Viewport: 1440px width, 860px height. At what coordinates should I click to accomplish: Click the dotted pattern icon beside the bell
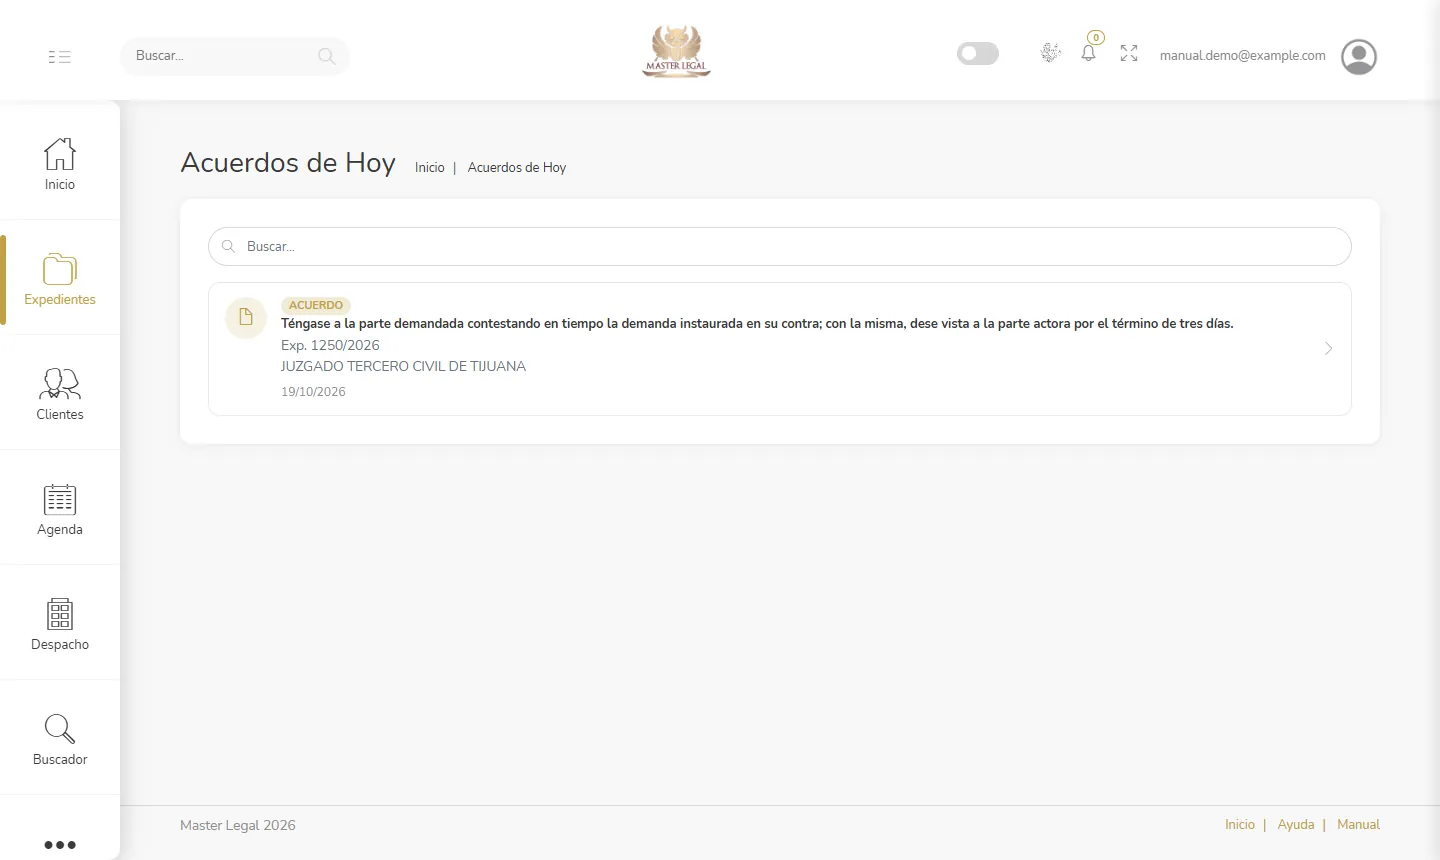pyautogui.click(x=1050, y=53)
